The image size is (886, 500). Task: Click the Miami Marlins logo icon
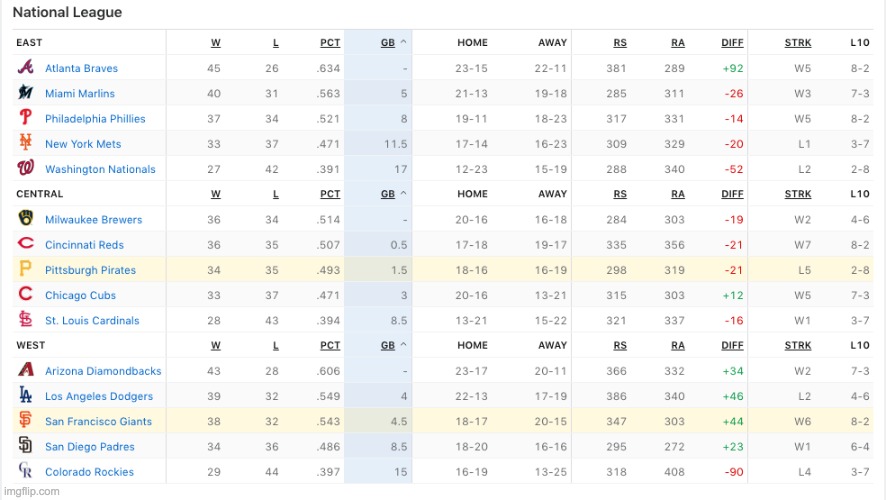tap(25, 92)
